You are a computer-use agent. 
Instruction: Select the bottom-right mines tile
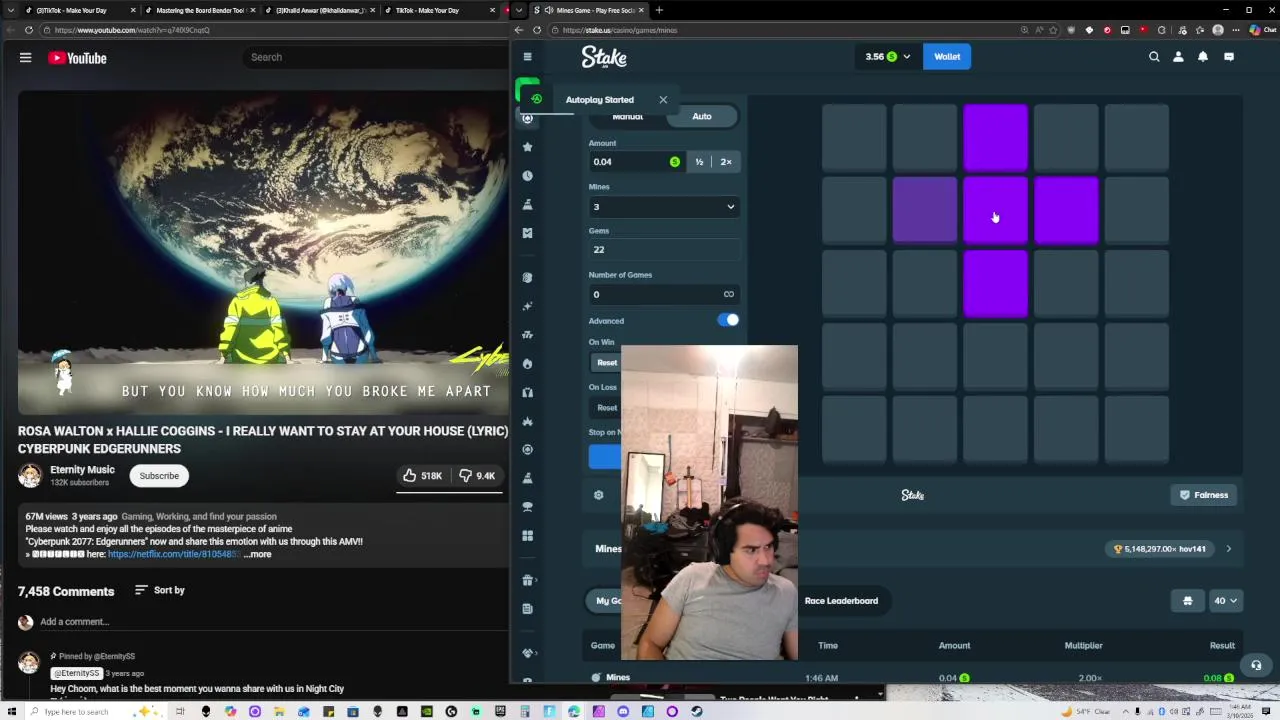(x=1137, y=430)
